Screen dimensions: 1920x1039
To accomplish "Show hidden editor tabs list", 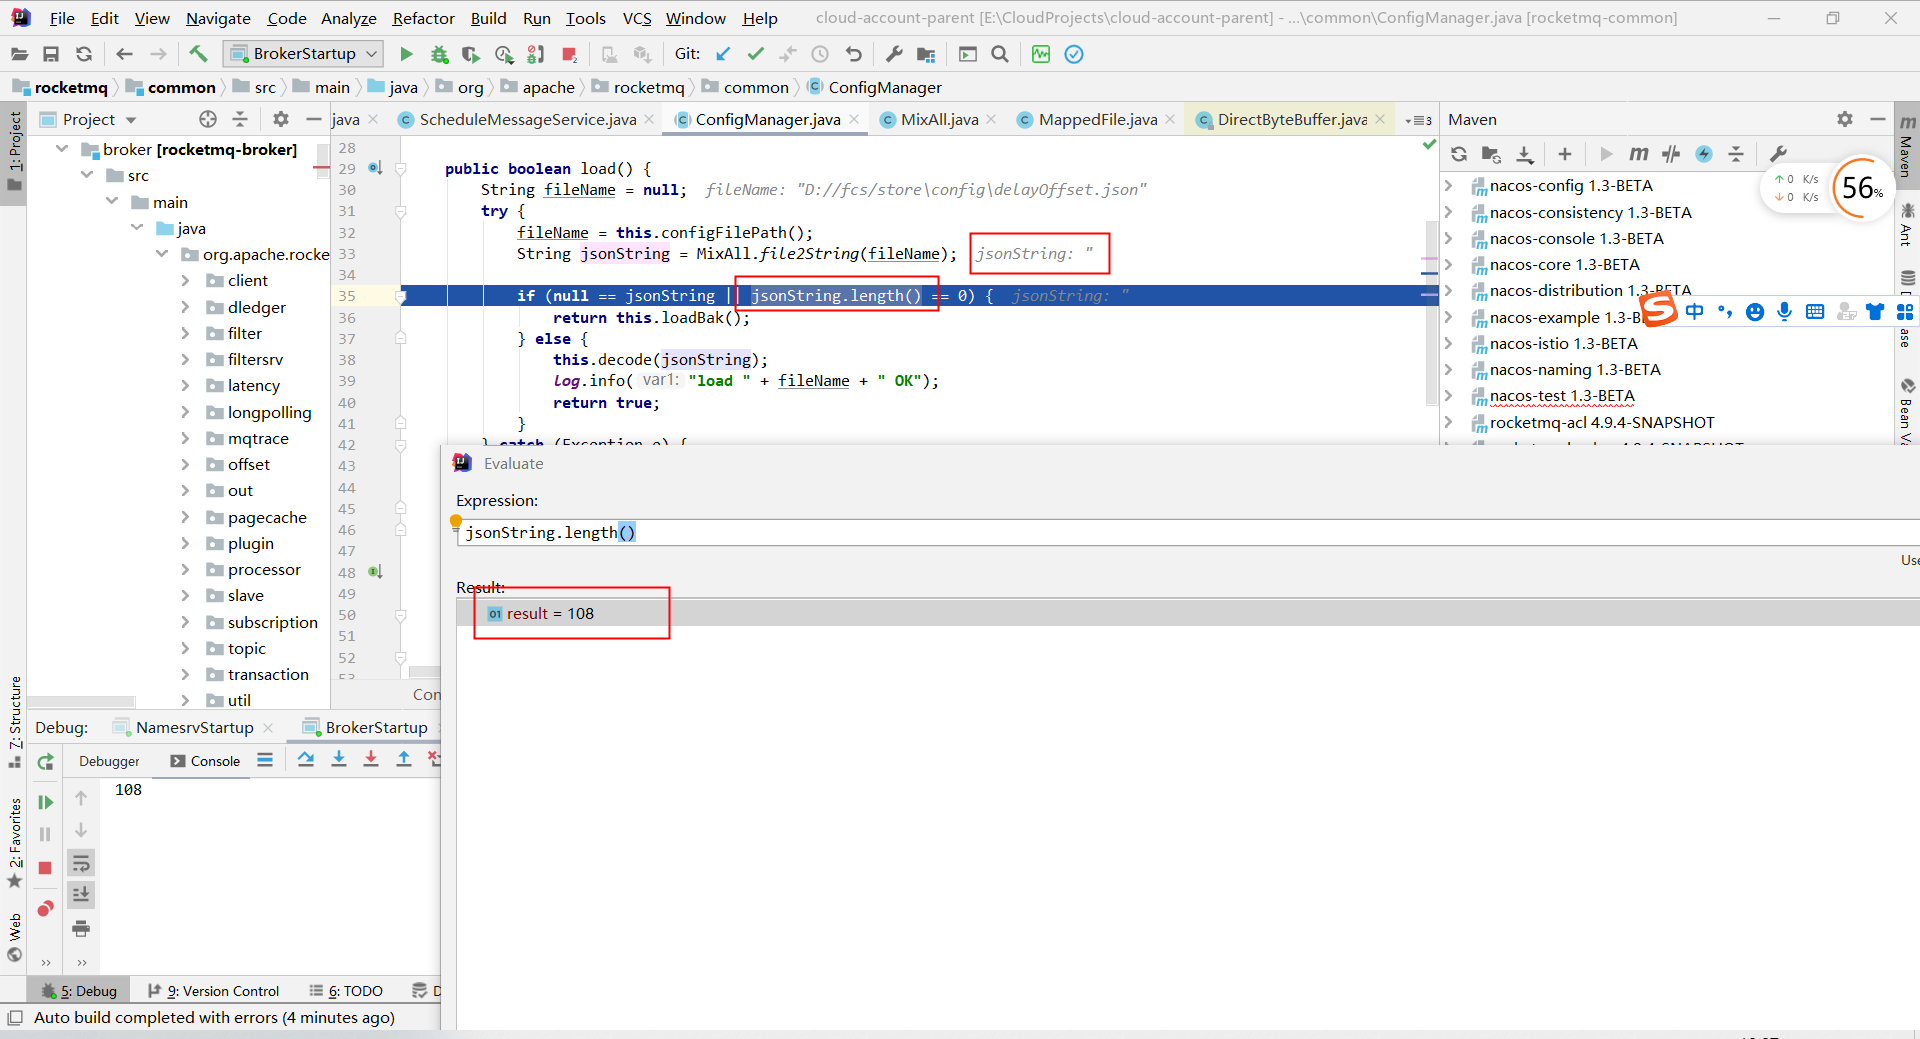I will (1418, 120).
